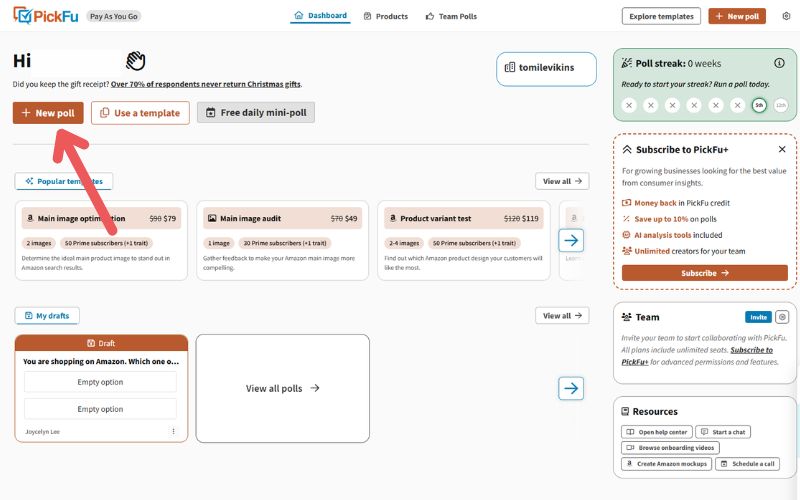Screen dimensions: 800x500
Task: Click the 30 Prime subscribers tag on Main image audit
Action: [285, 243]
